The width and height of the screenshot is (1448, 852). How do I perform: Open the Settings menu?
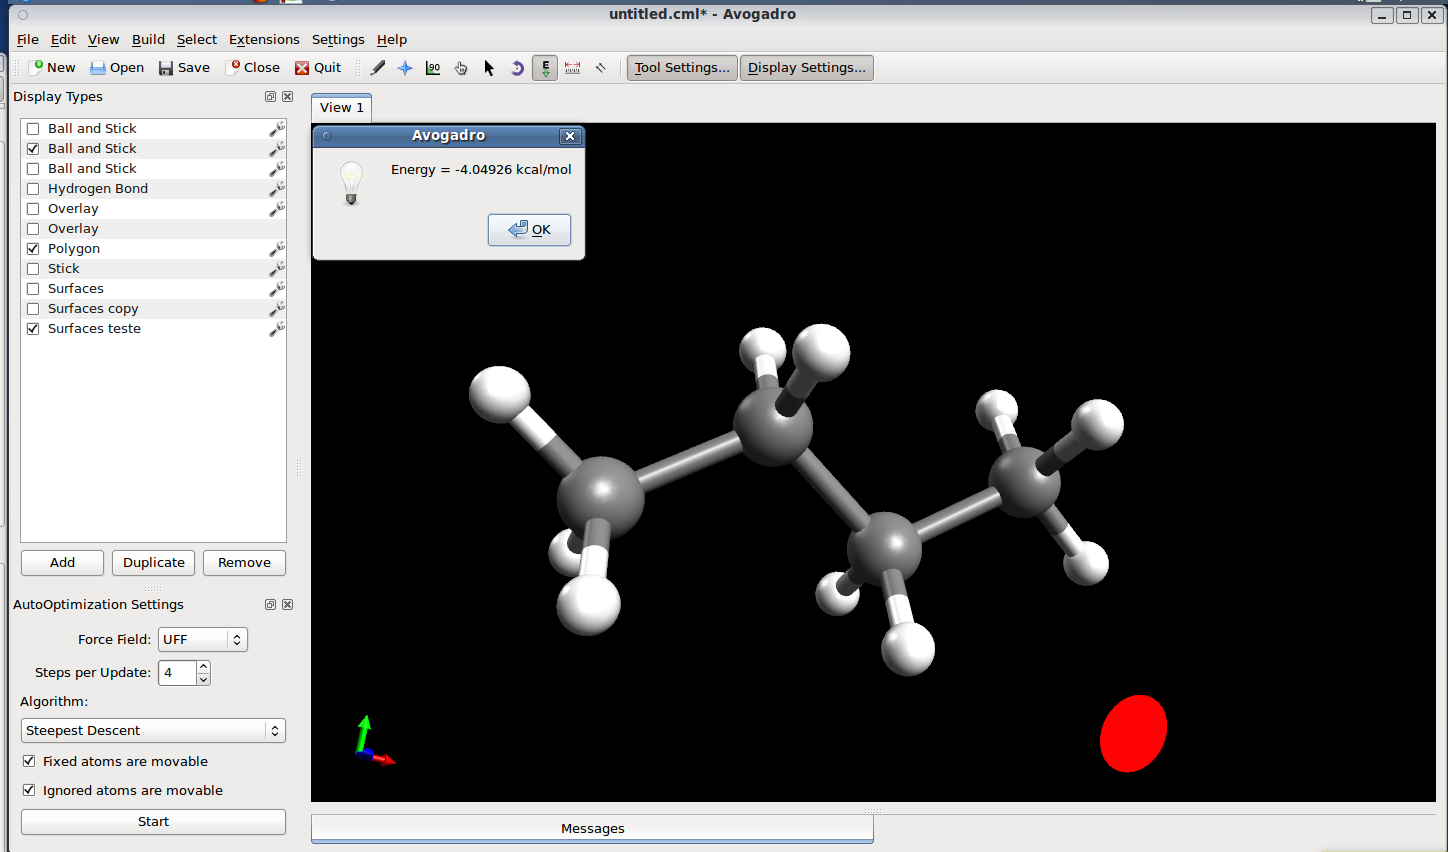click(x=338, y=40)
